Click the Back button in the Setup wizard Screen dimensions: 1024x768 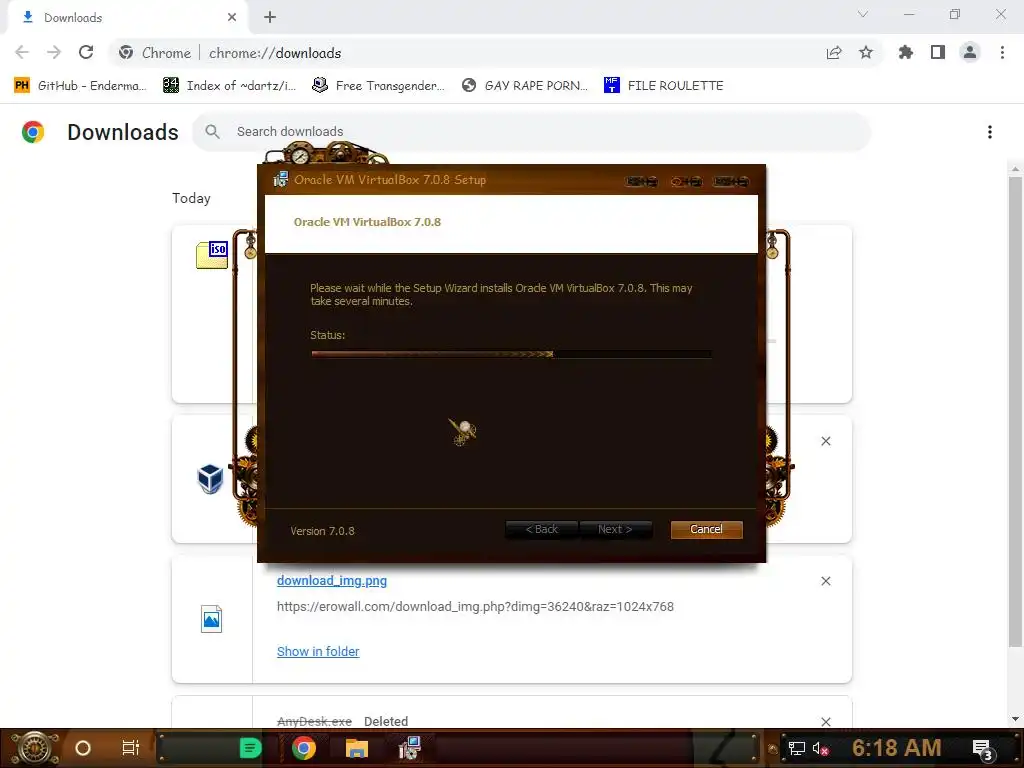541,530
